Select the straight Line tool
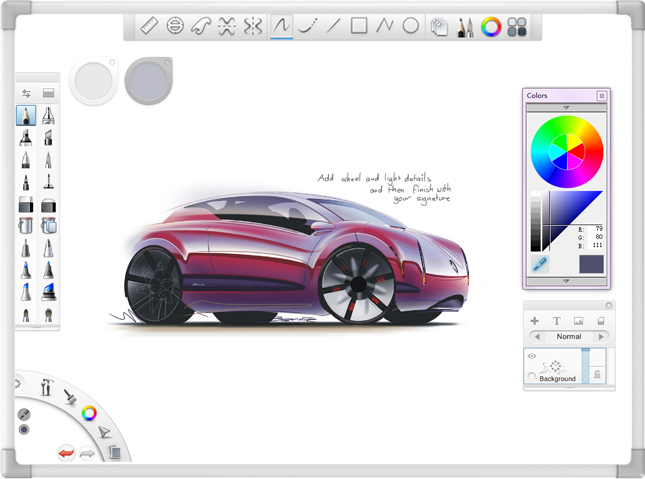 point(334,26)
